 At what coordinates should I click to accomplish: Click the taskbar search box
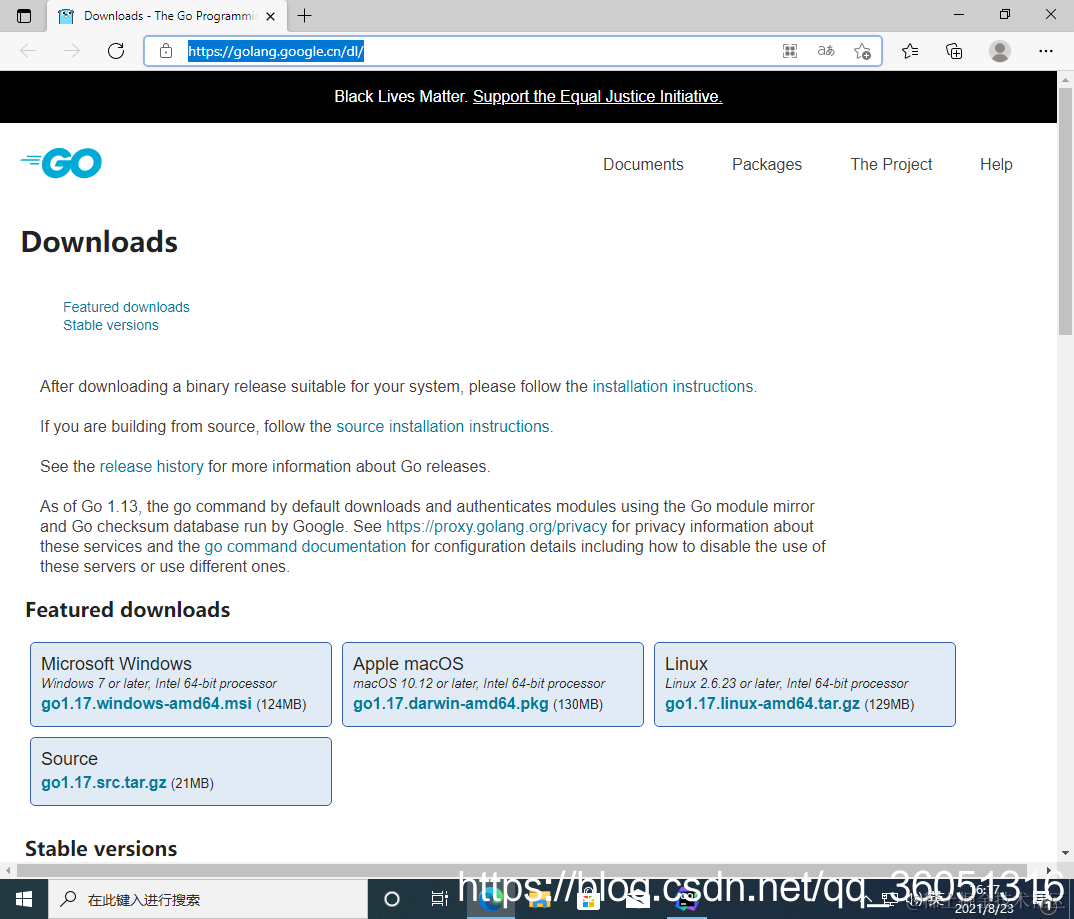tap(208, 899)
